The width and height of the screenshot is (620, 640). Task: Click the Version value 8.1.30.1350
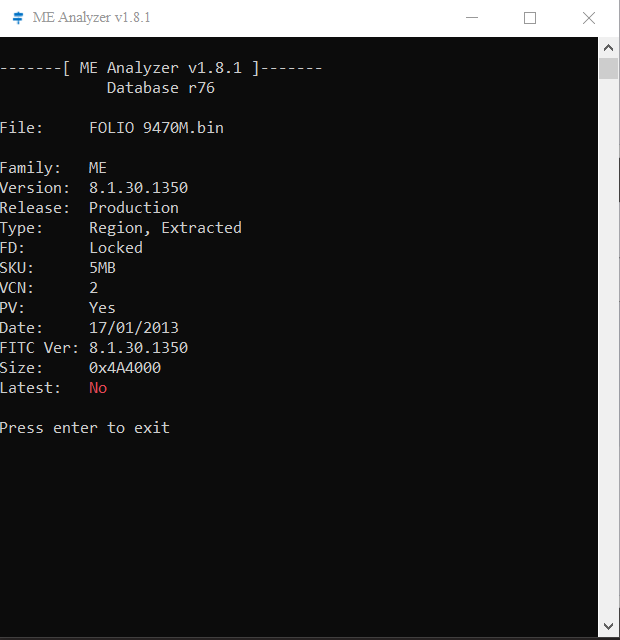138,188
